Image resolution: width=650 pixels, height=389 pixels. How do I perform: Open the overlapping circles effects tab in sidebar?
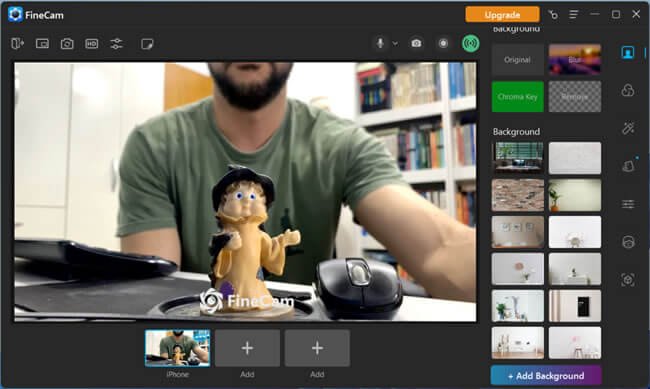(x=628, y=90)
